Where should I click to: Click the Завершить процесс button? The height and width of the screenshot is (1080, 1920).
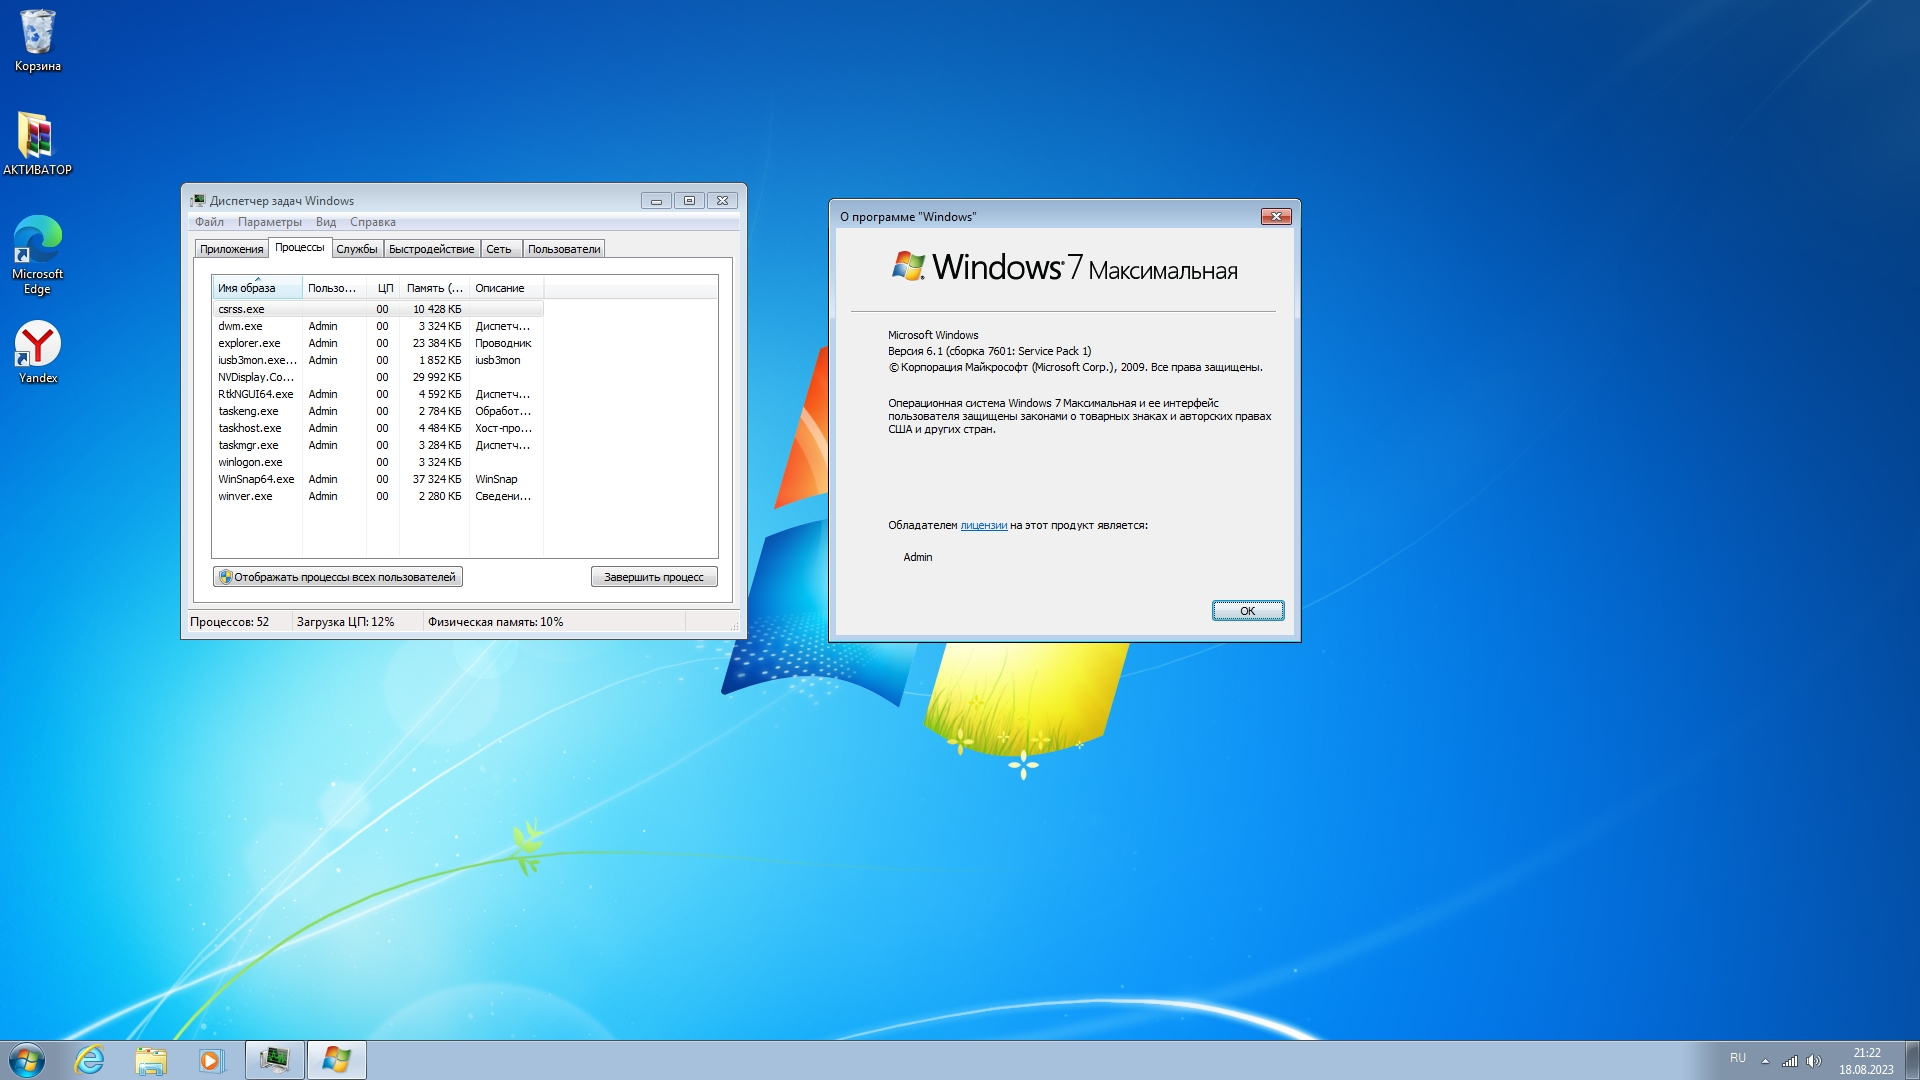pyautogui.click(x=654, y=577)
